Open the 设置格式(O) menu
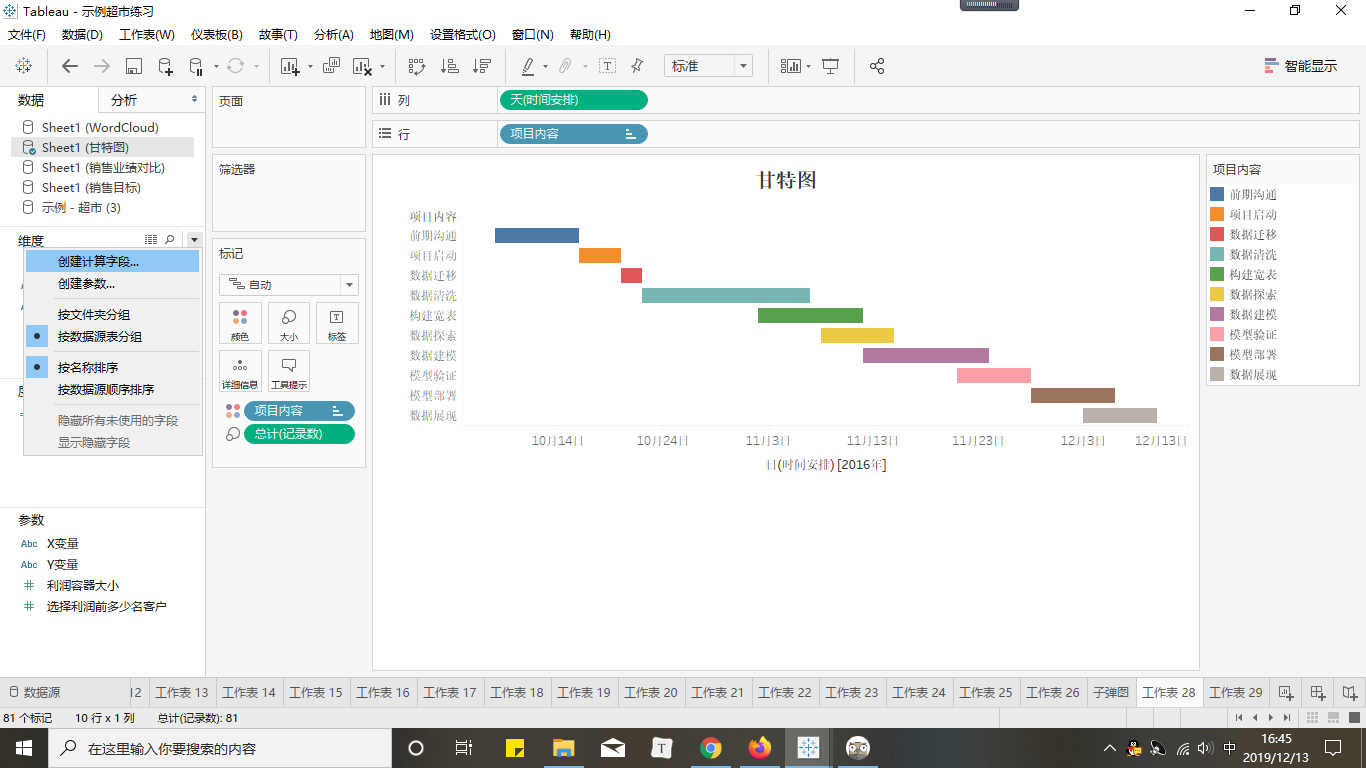This screenshot has width=1366, height=768. click(463, 34)
